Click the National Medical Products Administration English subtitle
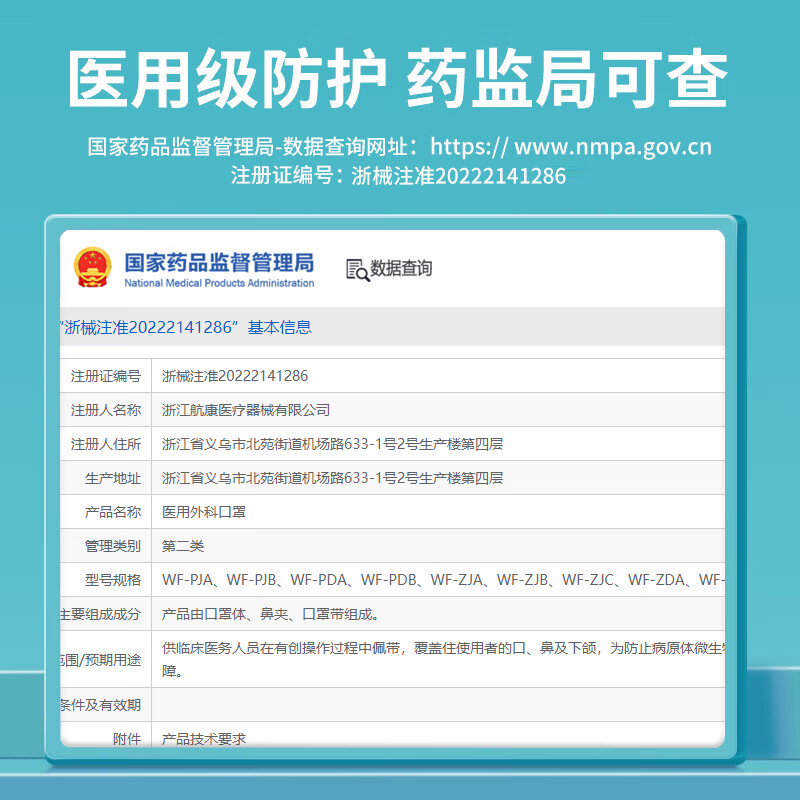The width and height of the screenshot is (800, 800). tap(219, 283)
